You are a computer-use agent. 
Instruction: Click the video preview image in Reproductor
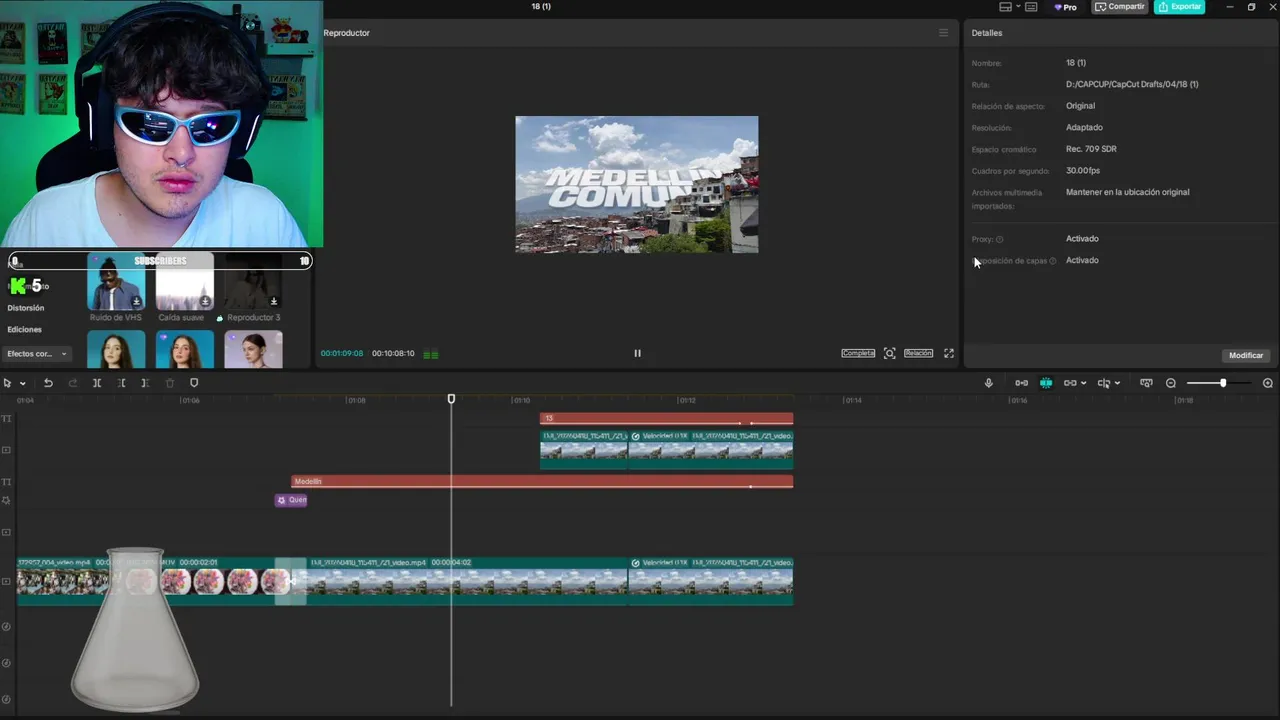(637, 184)
